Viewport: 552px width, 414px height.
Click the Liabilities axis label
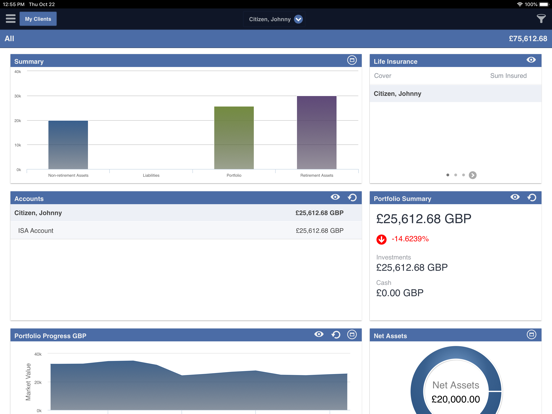(x=151, y=175)
